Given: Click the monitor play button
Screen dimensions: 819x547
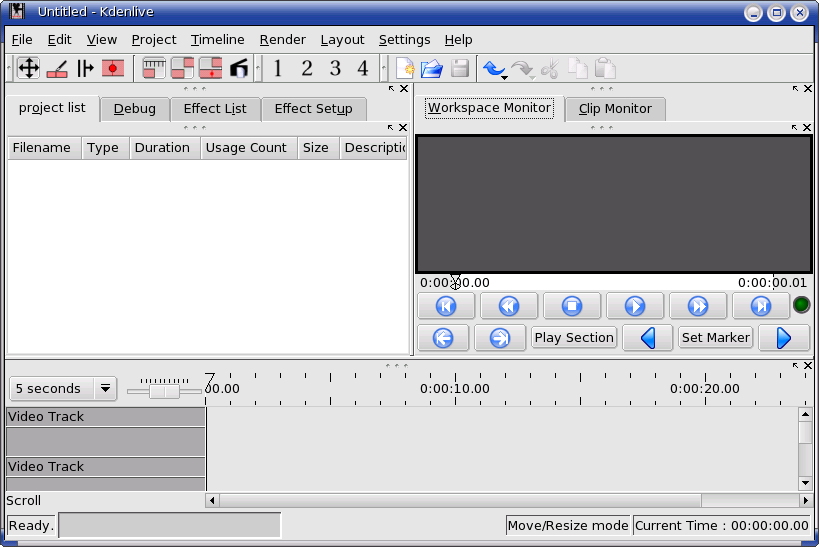Looking at the screenshot, I should point(635,306).
